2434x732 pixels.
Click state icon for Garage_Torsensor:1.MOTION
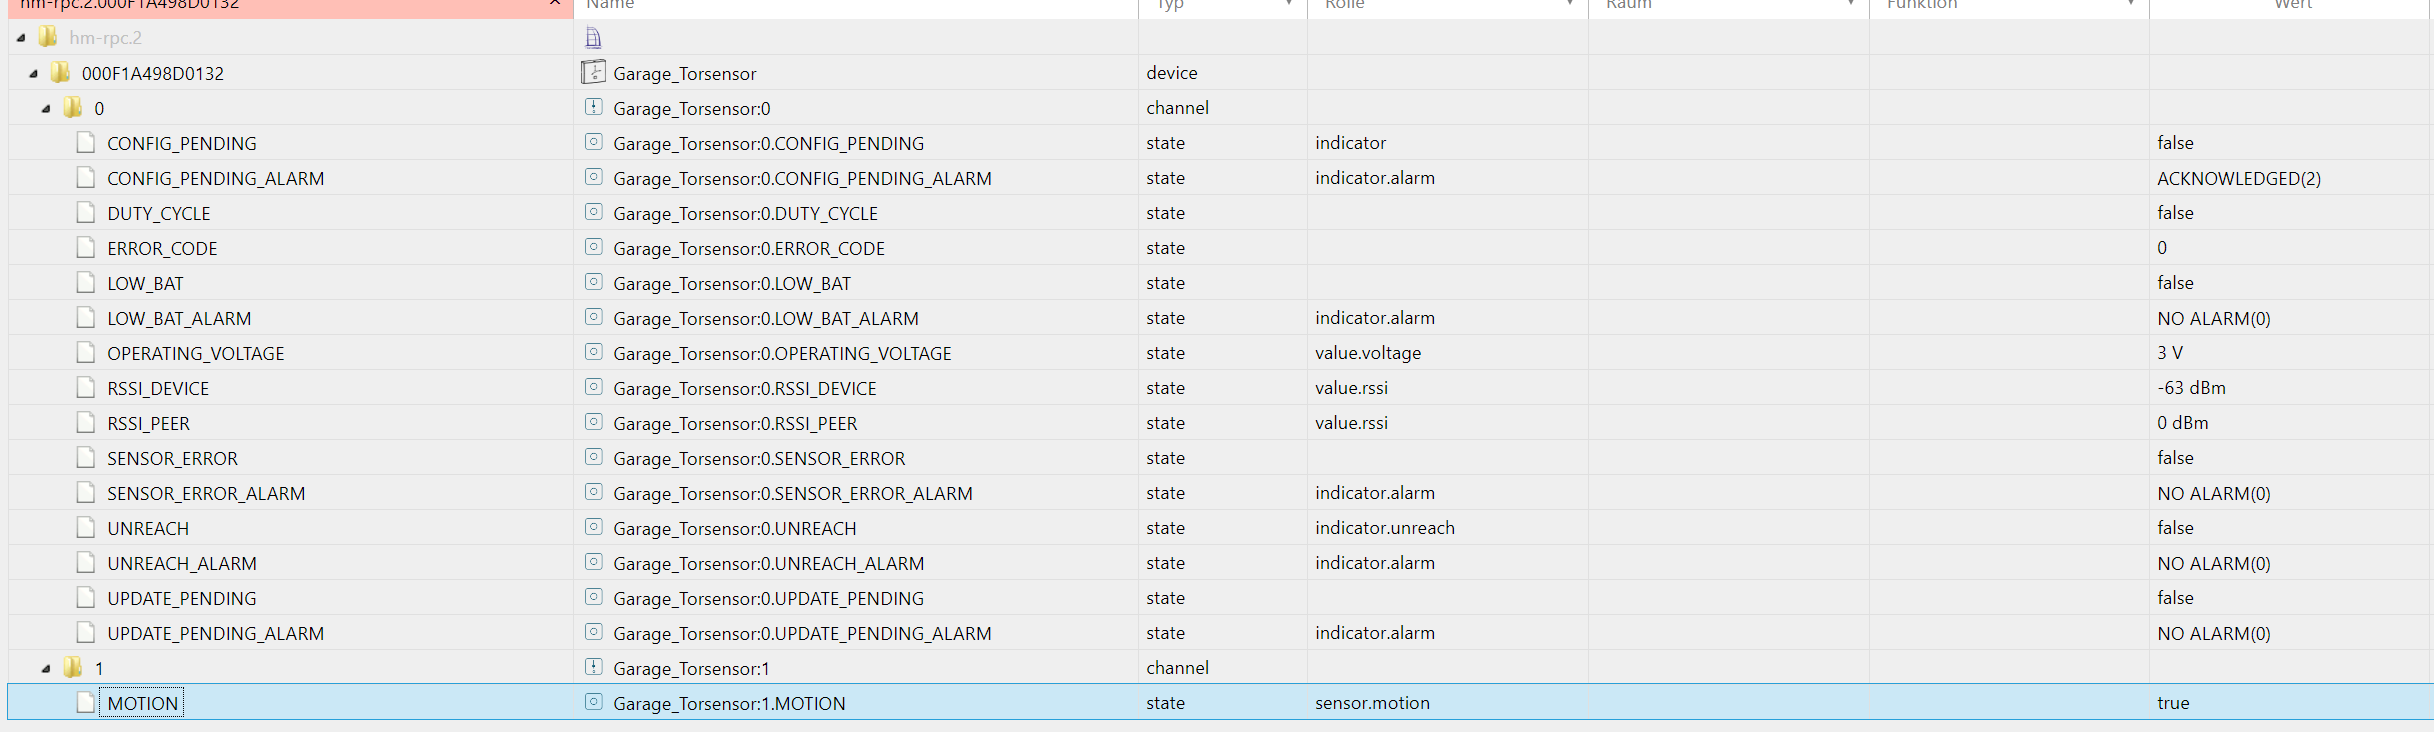coord(594,702)
